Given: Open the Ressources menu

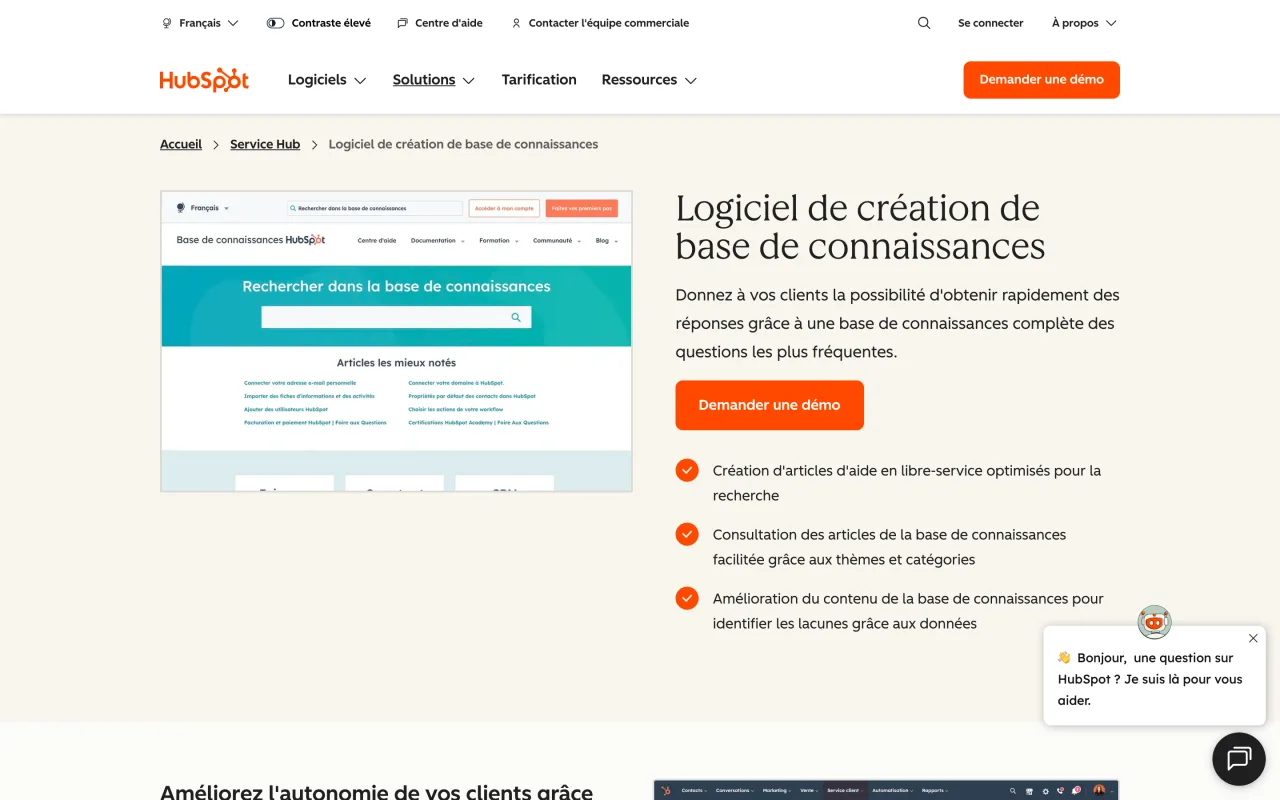Looking at the screenshot, I should tap(649, 80).
